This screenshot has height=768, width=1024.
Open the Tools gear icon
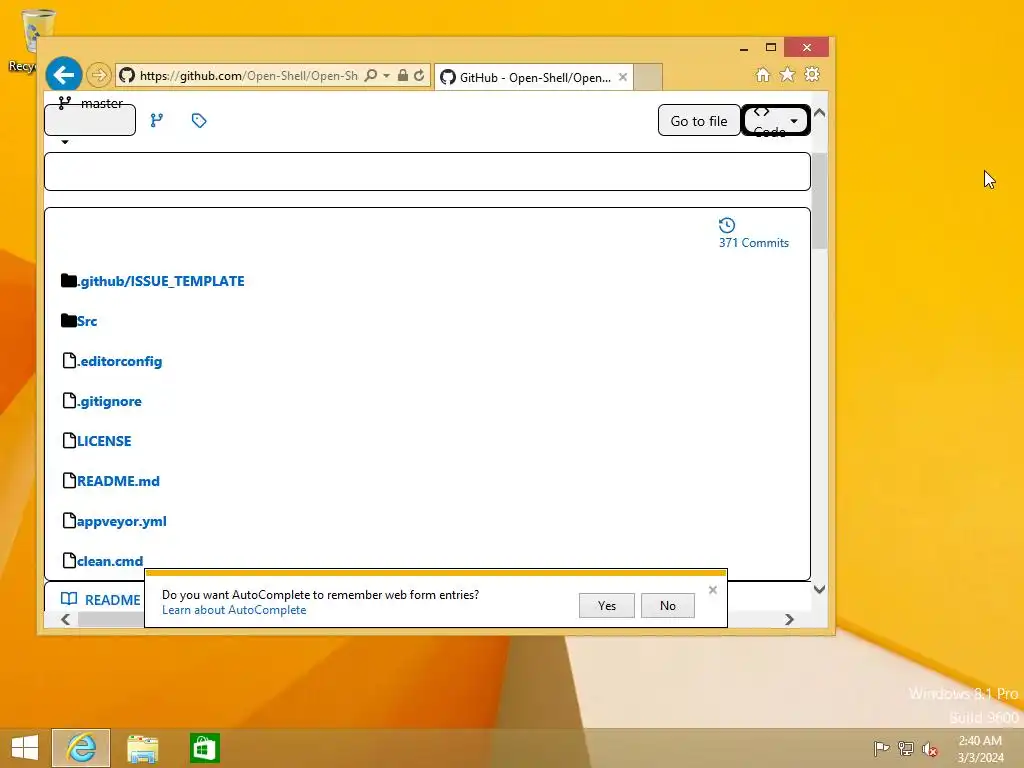click(x=812, y=74)
